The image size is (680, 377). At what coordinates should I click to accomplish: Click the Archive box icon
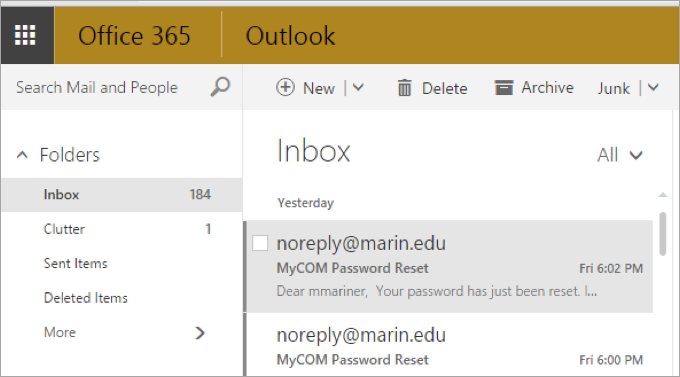point(504,88)
